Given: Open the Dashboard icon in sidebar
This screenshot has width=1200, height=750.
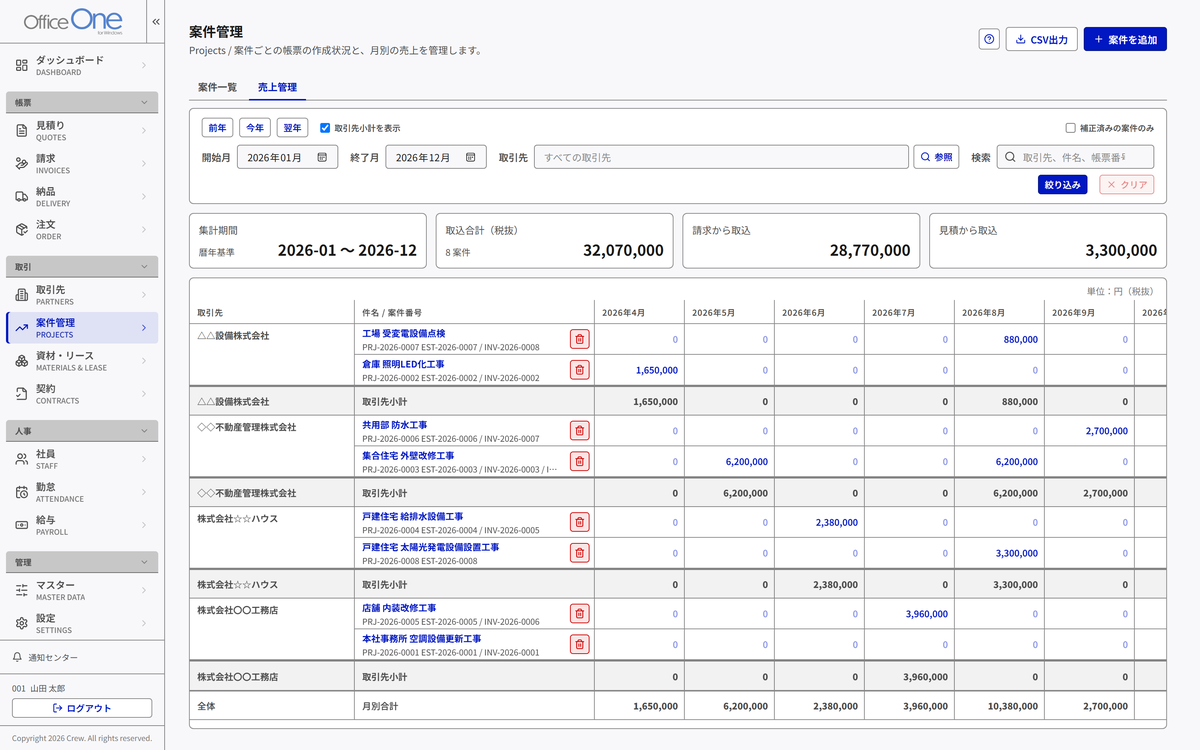Looking at the screenshot, I should pos(22,65).
